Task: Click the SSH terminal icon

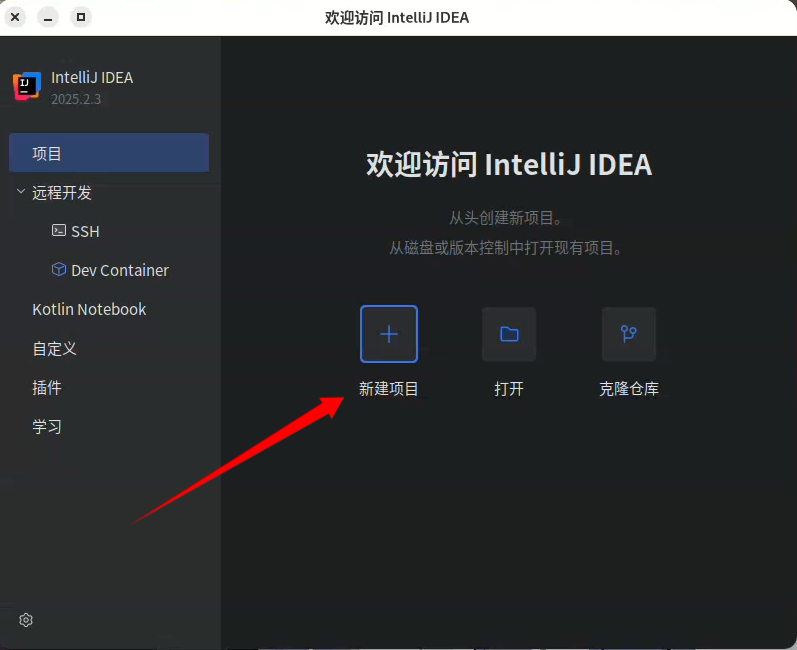Action: [x=59, y=231]
